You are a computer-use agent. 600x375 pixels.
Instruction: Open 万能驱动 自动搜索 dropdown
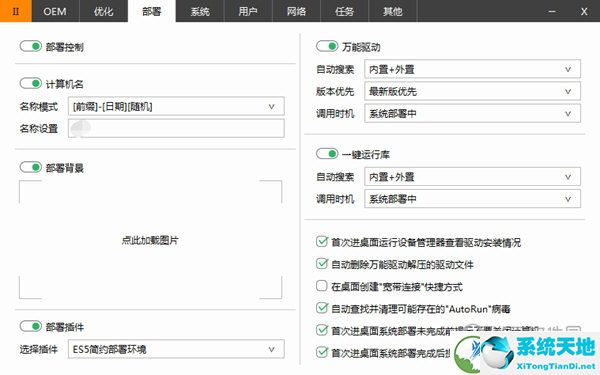click(472, 69)
